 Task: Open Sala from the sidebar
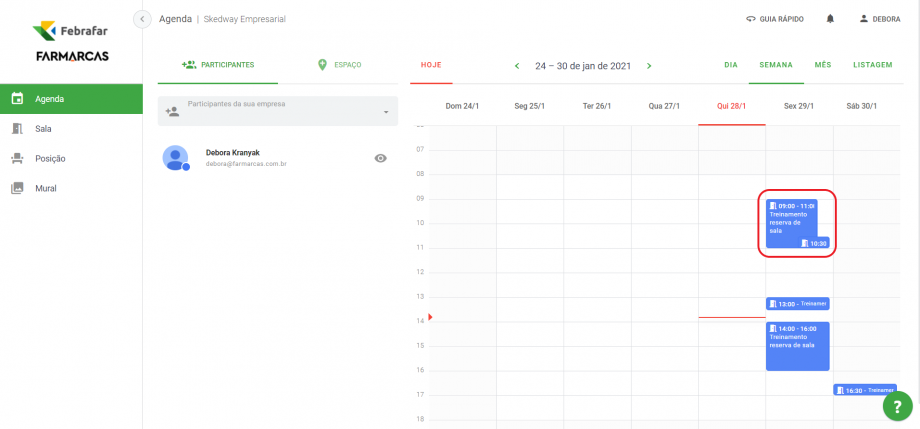click(43, 129)
